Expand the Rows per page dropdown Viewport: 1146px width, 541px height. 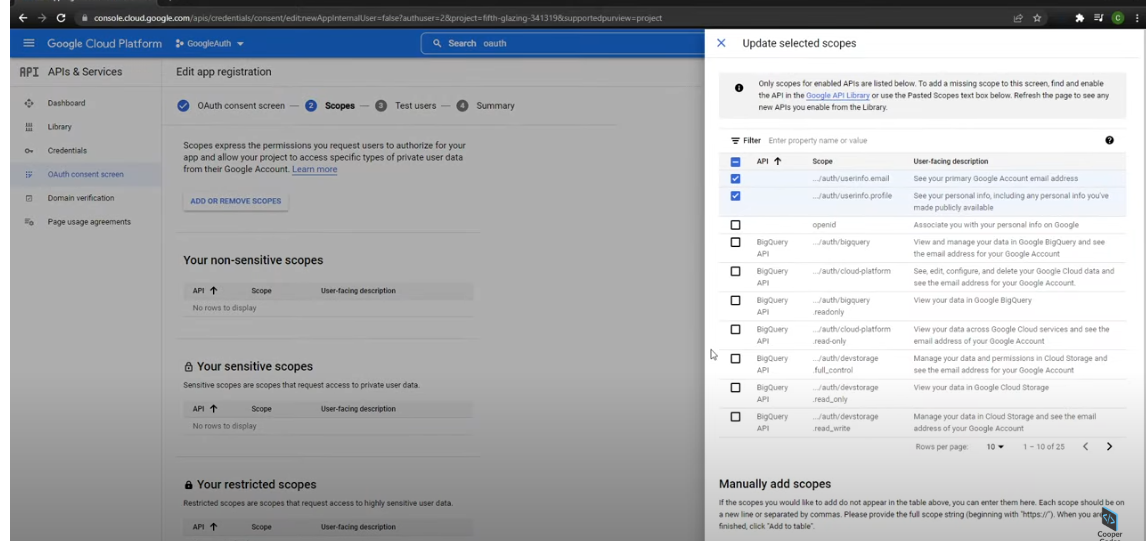coord(995,447)
